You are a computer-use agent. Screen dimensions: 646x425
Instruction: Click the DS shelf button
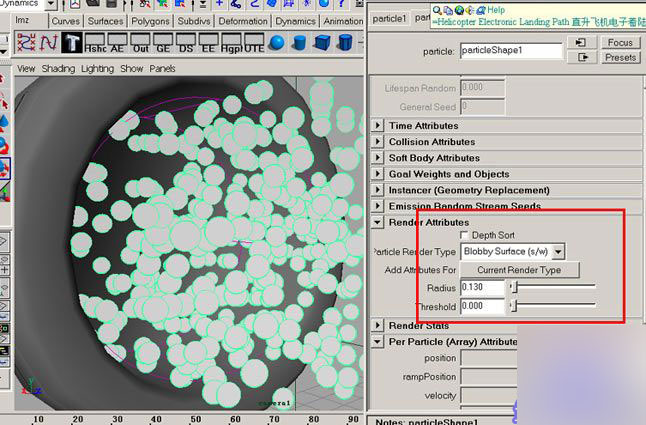tap(186, 43)
